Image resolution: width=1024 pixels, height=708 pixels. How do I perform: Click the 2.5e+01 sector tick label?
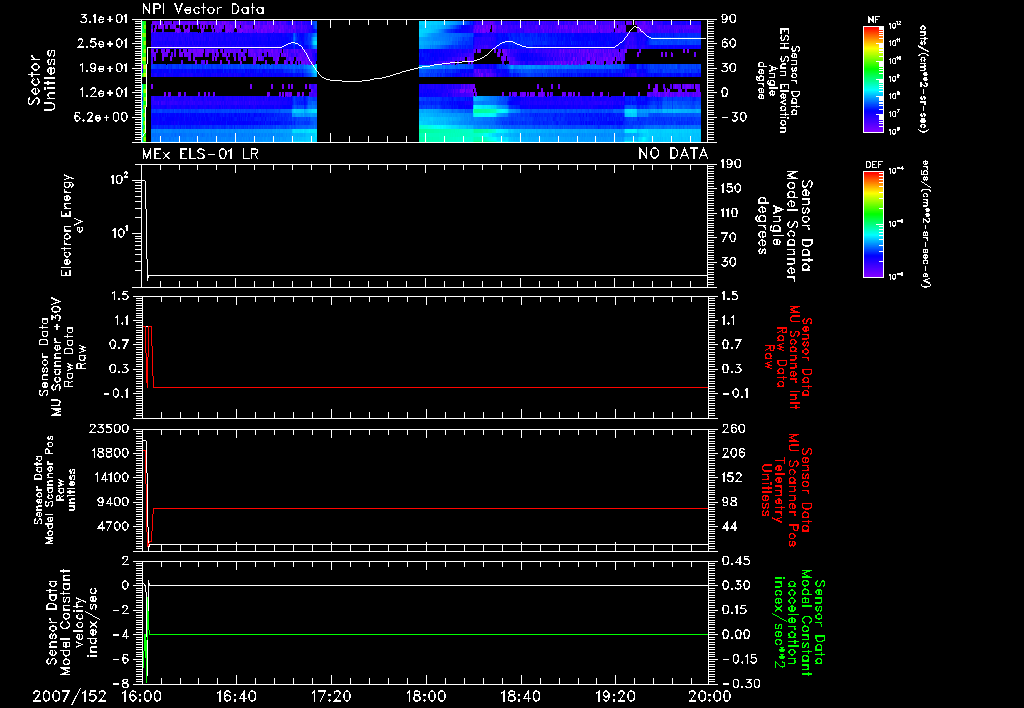point(104,43)
